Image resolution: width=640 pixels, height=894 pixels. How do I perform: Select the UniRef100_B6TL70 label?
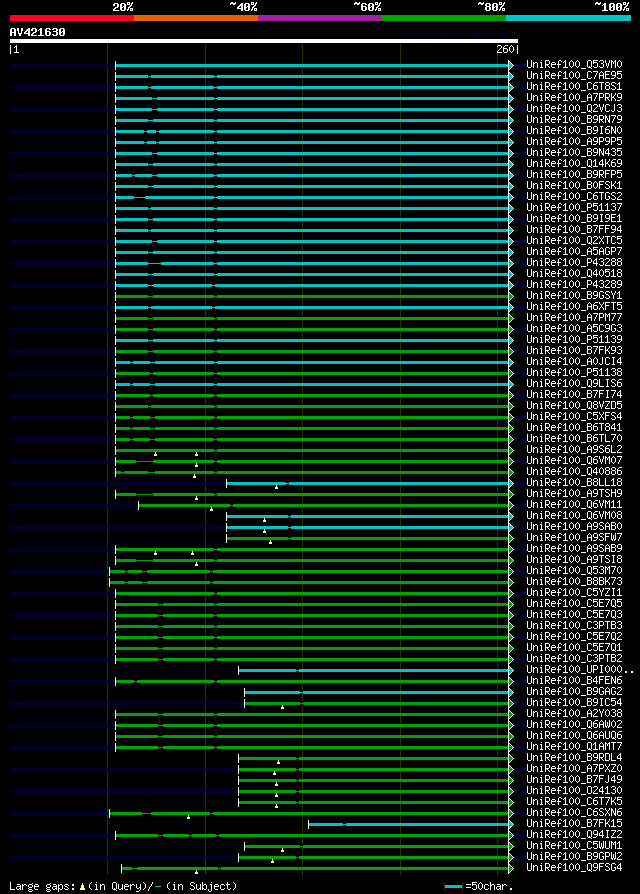[574, 438]
